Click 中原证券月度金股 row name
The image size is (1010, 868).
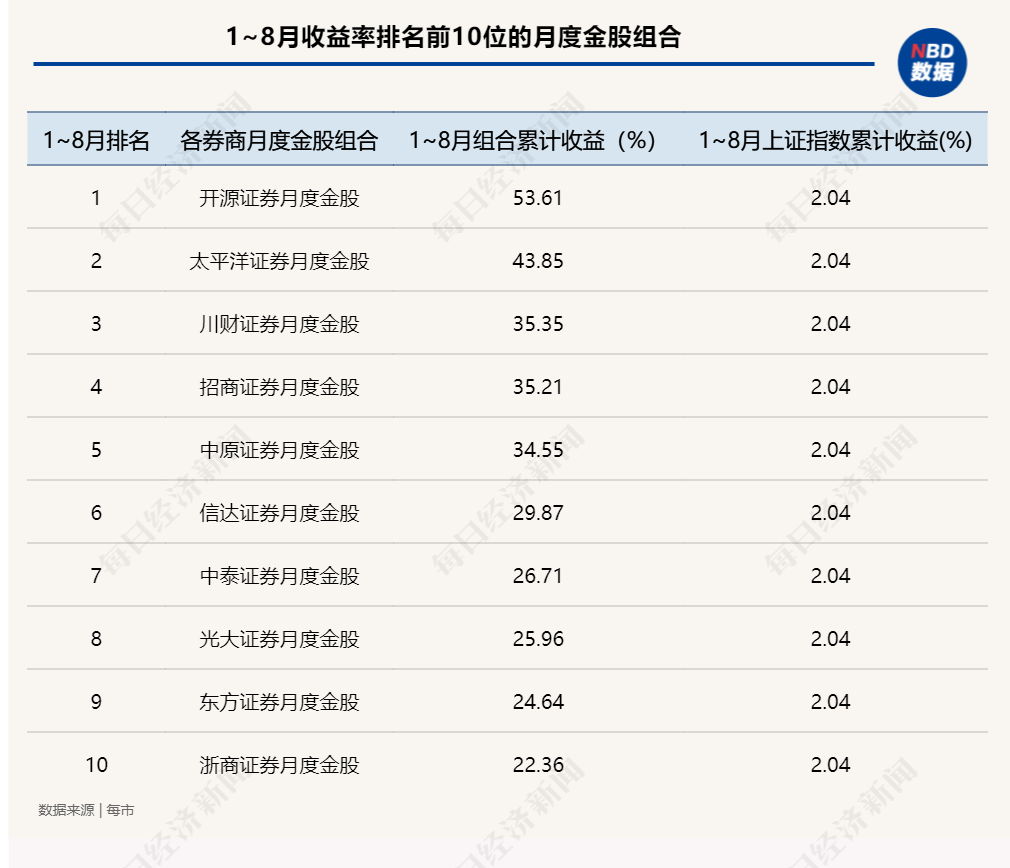pyautogui.click(x=279, y=449)
